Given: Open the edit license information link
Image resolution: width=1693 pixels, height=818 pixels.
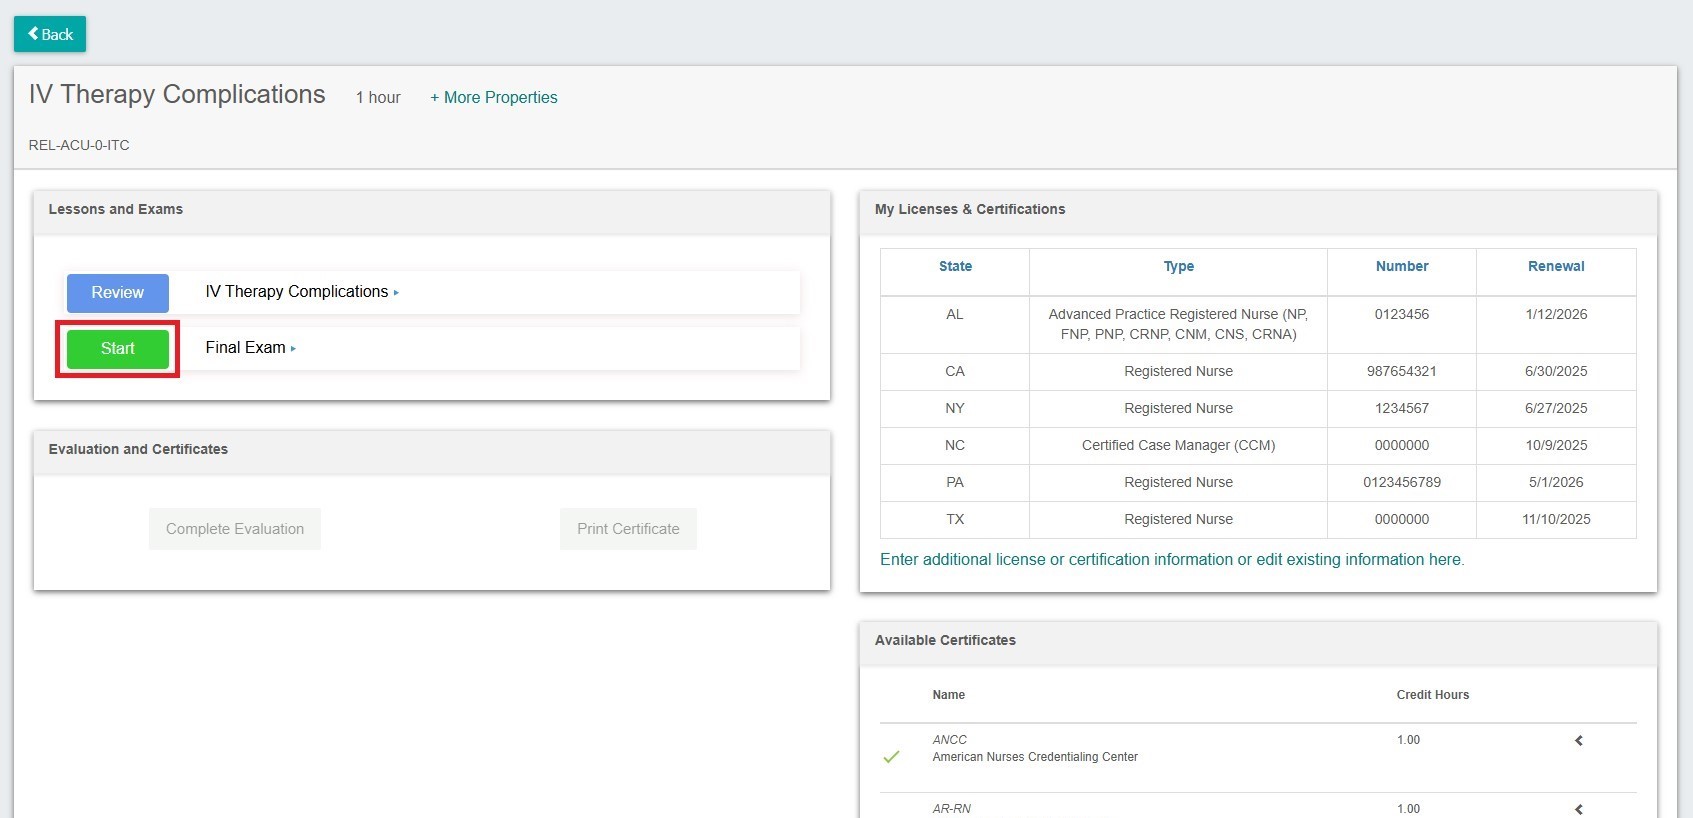Looking at the screenshot, I should tap(1172, 560).
